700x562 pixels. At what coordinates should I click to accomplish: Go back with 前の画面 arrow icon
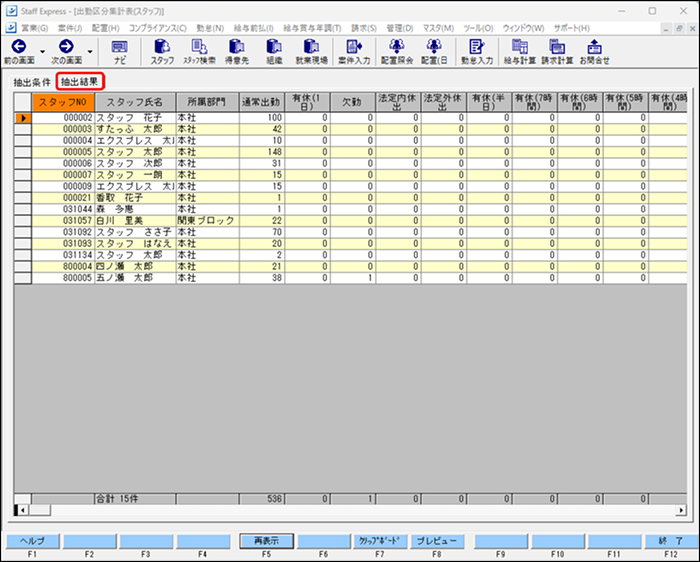click(x=19, y=46)
